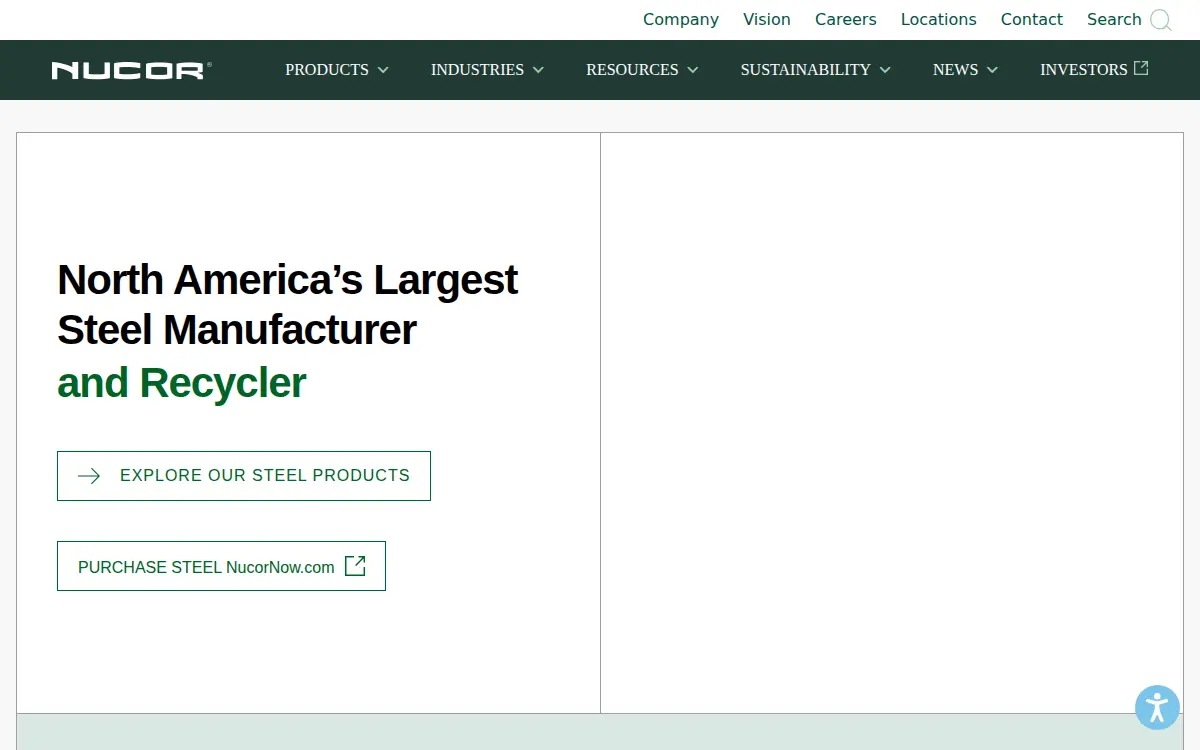Viewport: 1200px width, 750px height.
Task: Visit the Careers page
Action: tap(846, 20)
